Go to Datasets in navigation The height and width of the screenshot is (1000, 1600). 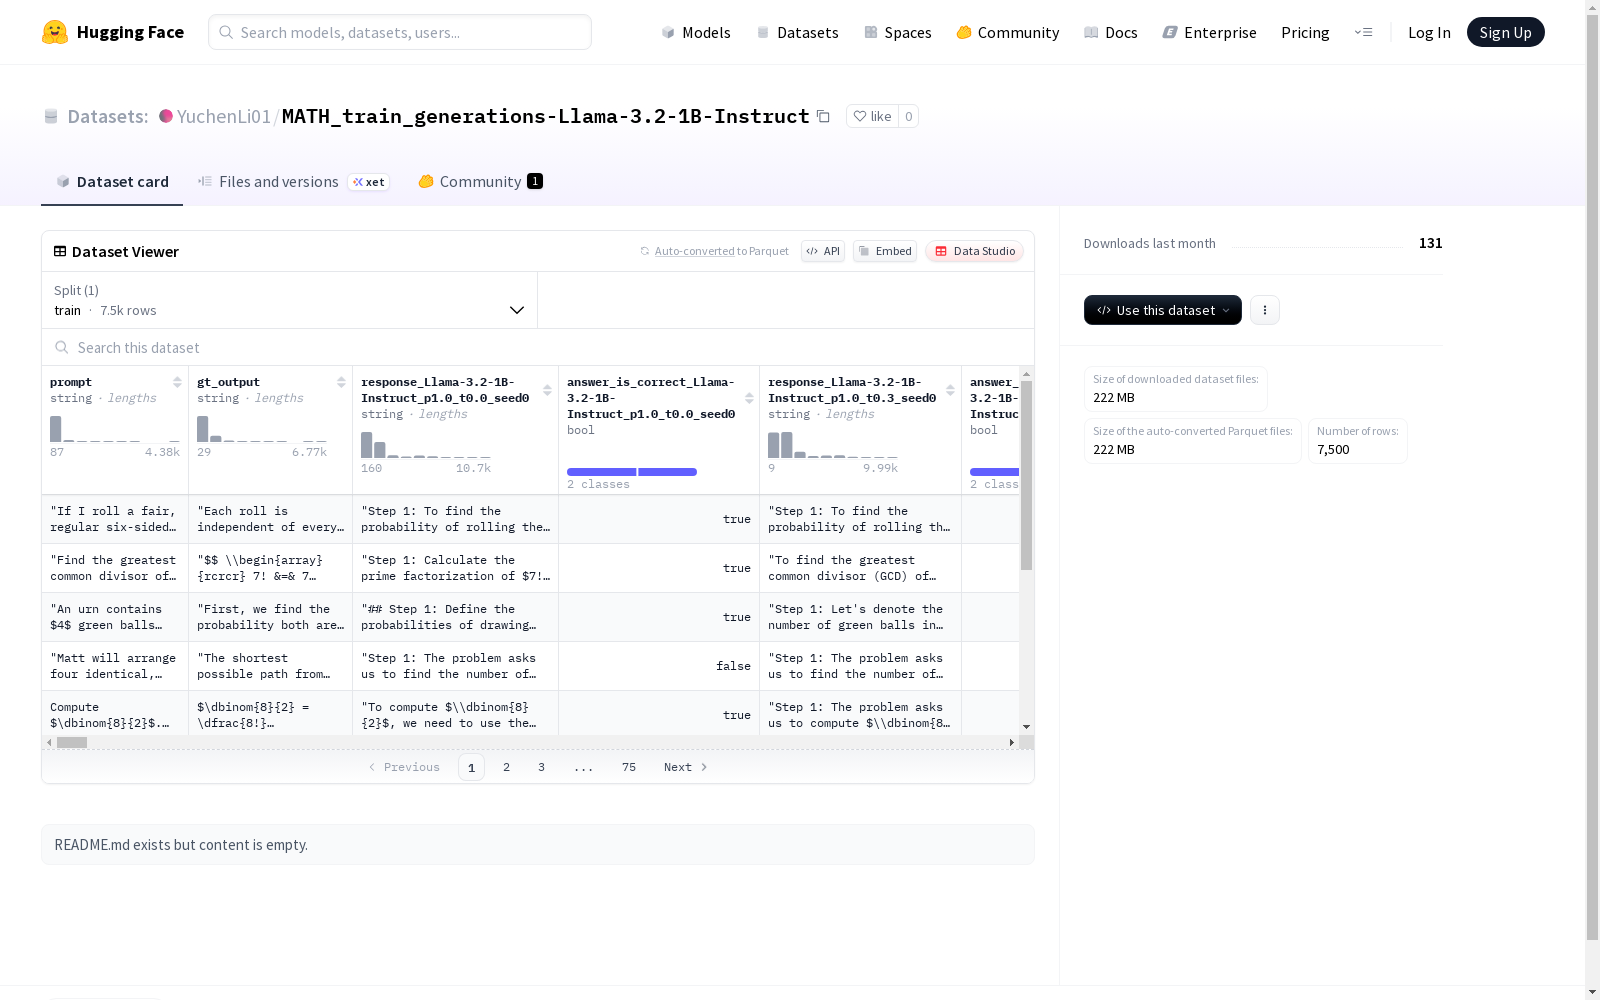797,32
